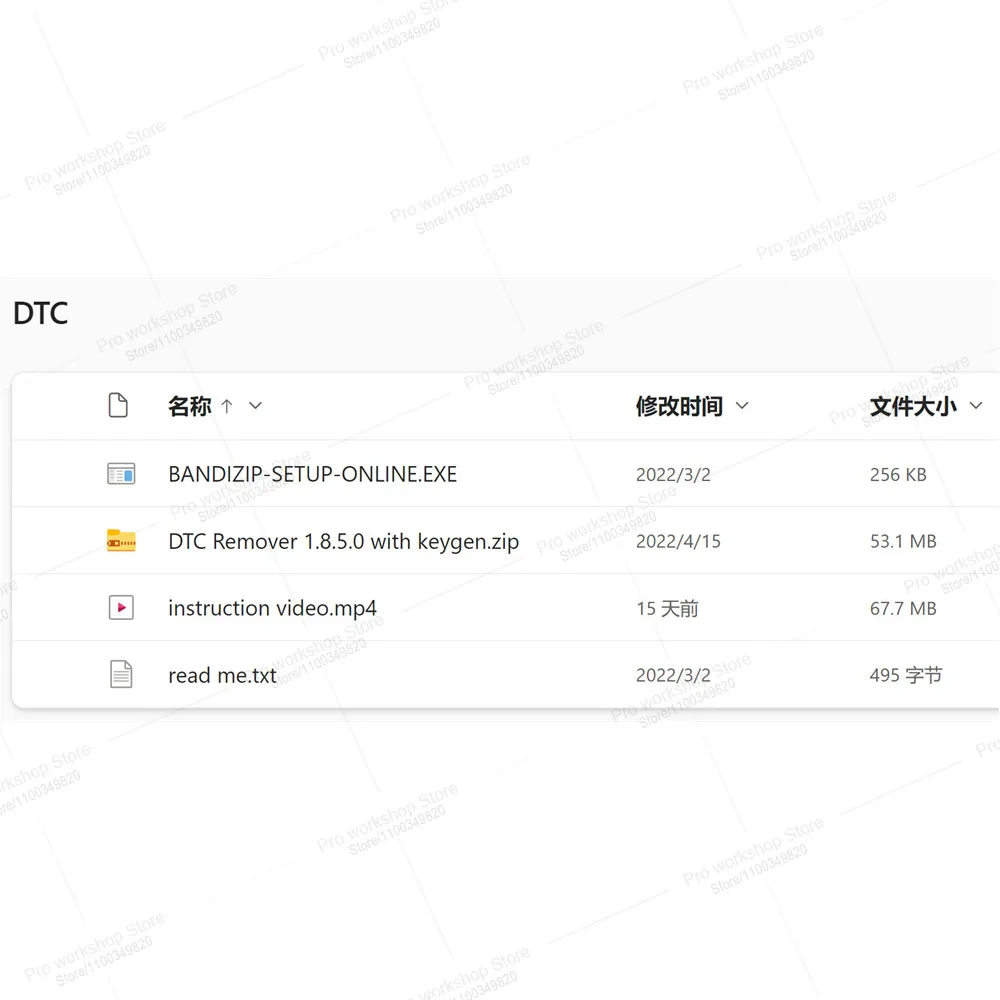Click the modified time 15 天前
Screen dimensions: 1000x1000
point(667,608)
